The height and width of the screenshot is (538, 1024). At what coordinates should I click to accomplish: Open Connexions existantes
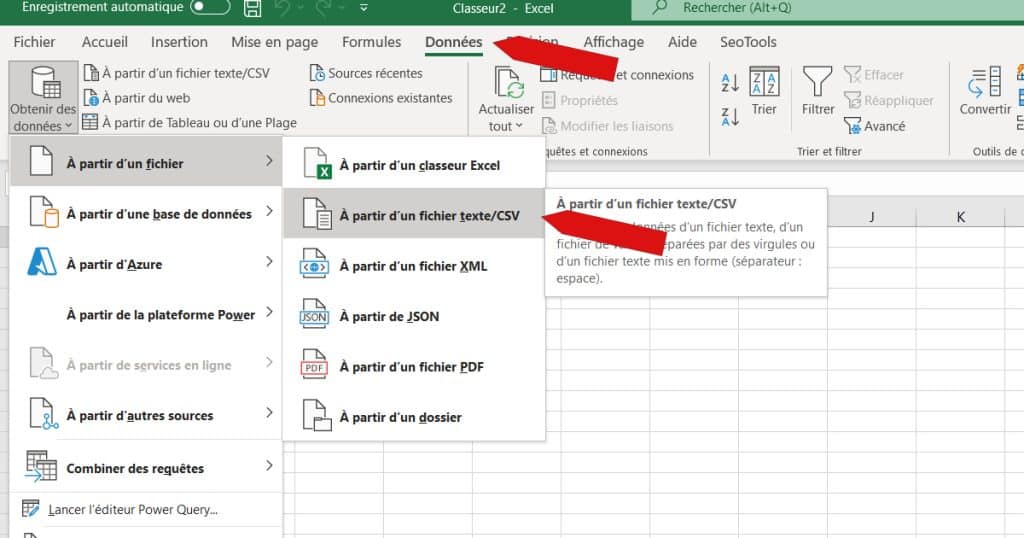381,98
